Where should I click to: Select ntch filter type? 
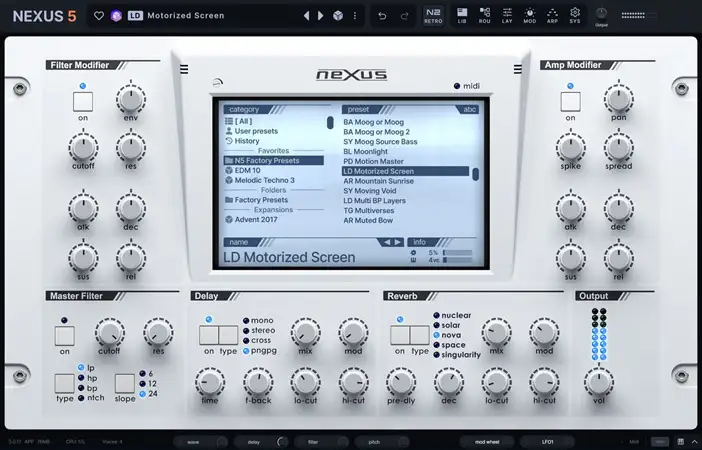(91, 398)
